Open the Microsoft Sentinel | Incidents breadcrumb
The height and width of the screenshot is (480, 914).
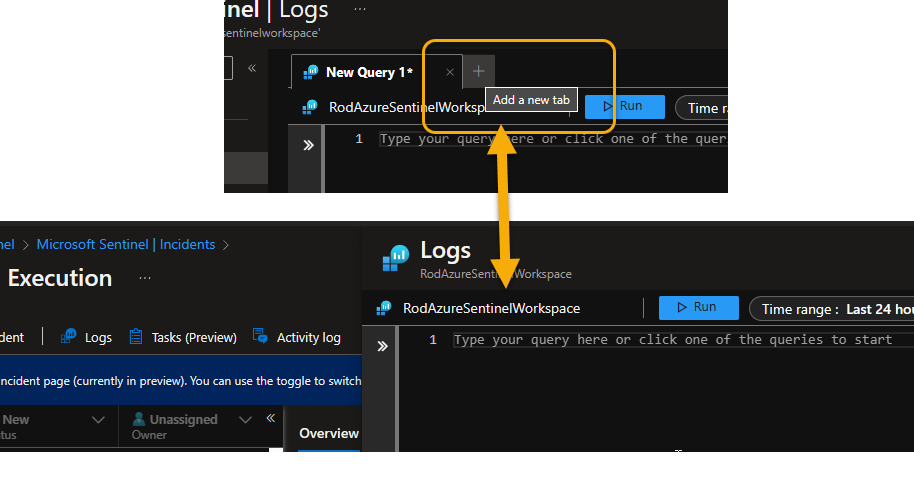(126, 244)
